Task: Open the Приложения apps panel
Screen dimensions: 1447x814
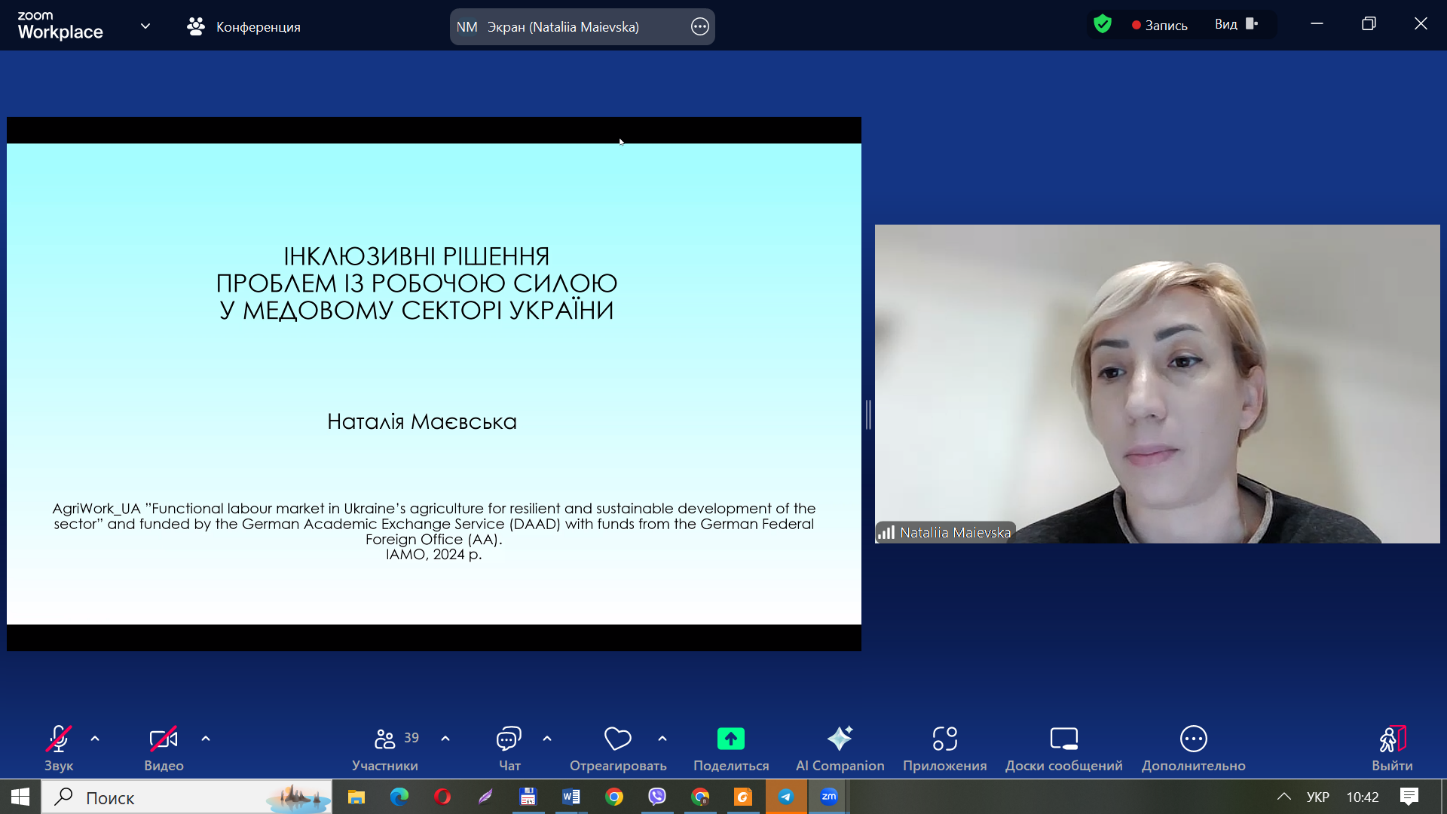Action: [x=945, y=748]
